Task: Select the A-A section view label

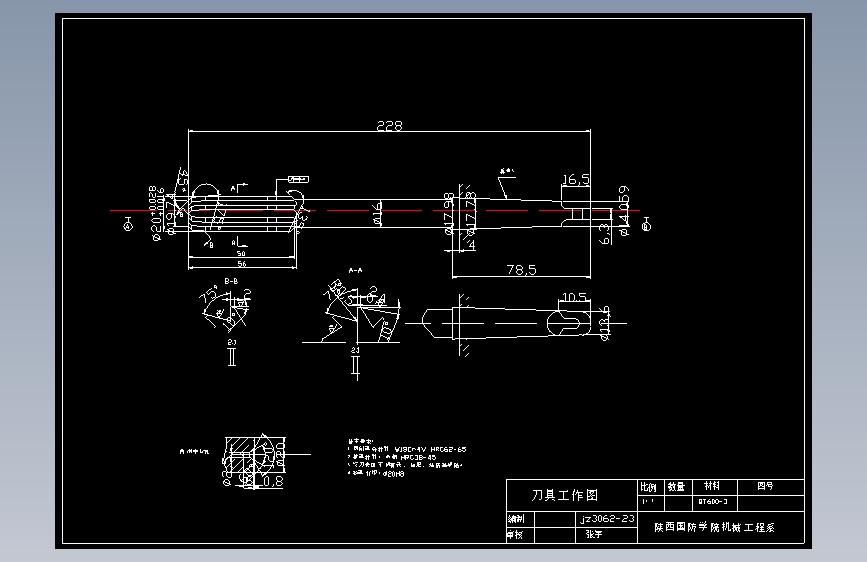Action: click(355, 270)
